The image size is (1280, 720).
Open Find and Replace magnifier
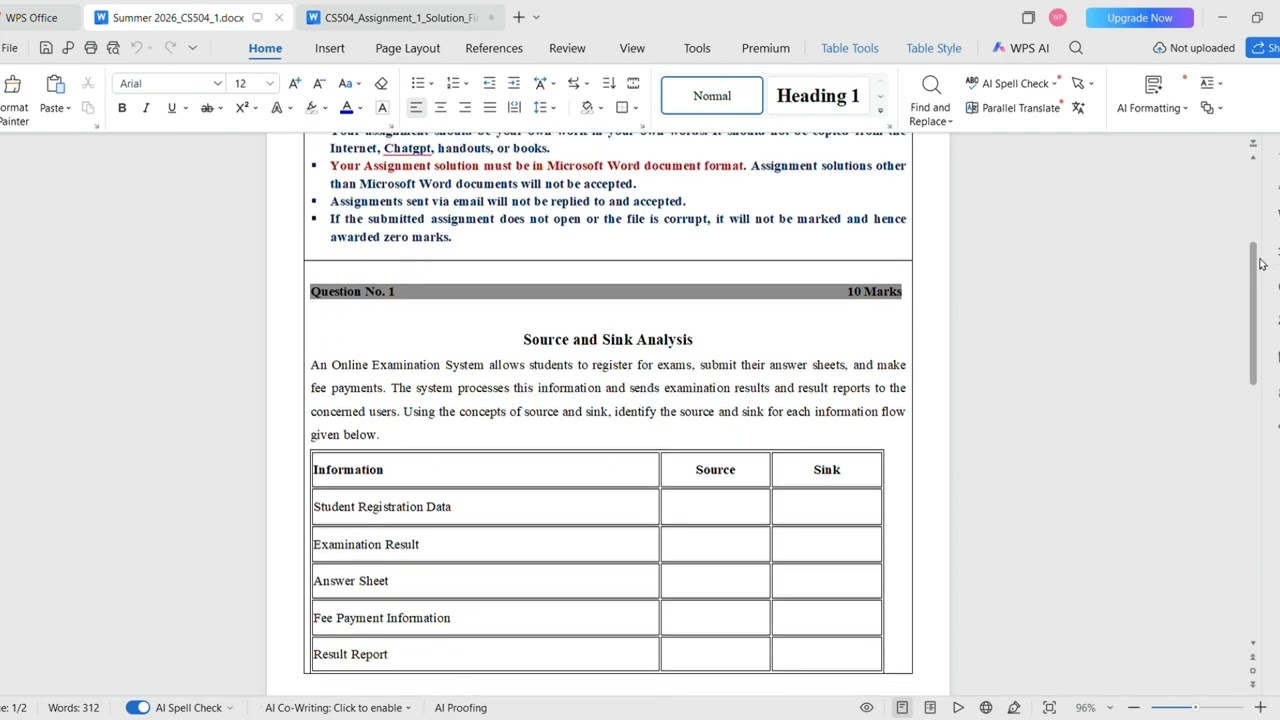[931, 85]
